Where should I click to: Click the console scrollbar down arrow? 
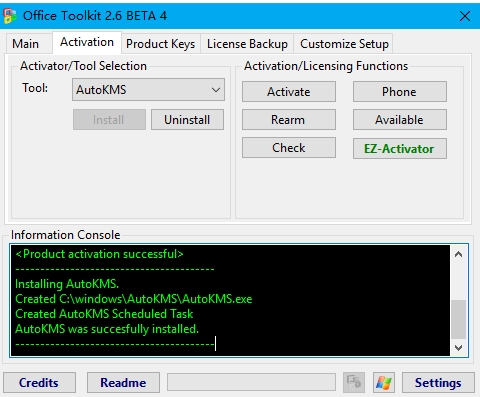coord(459,348)
